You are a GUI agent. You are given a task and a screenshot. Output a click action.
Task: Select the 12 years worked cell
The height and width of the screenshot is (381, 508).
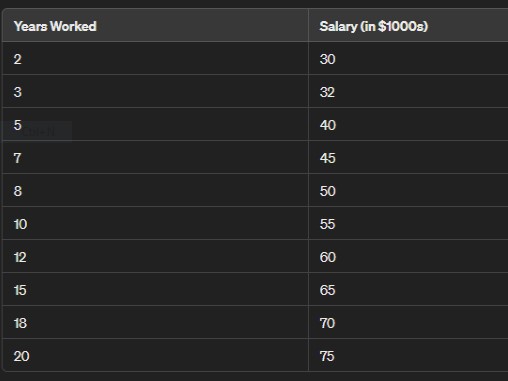[x=155, y=256]
